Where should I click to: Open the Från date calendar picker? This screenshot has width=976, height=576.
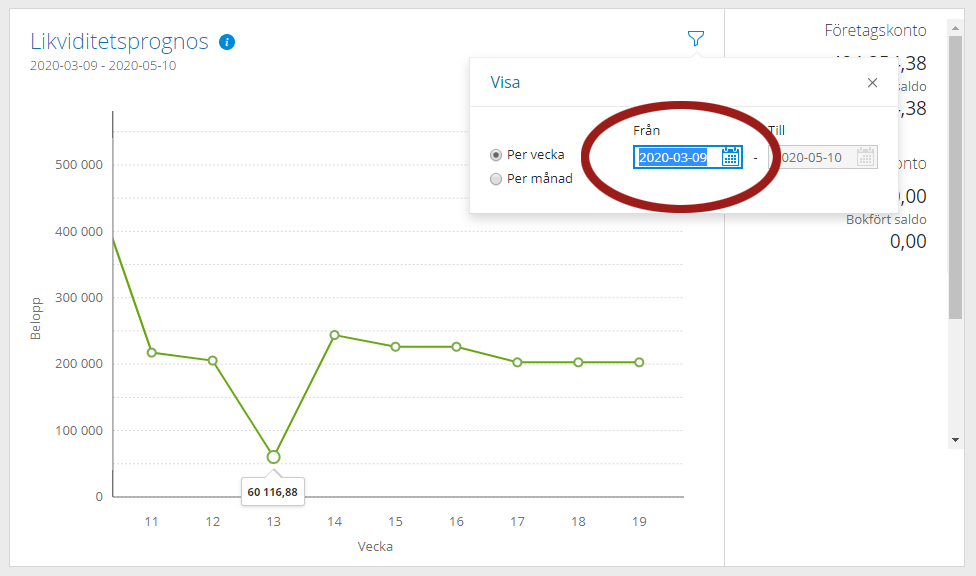tap(731, 157)
